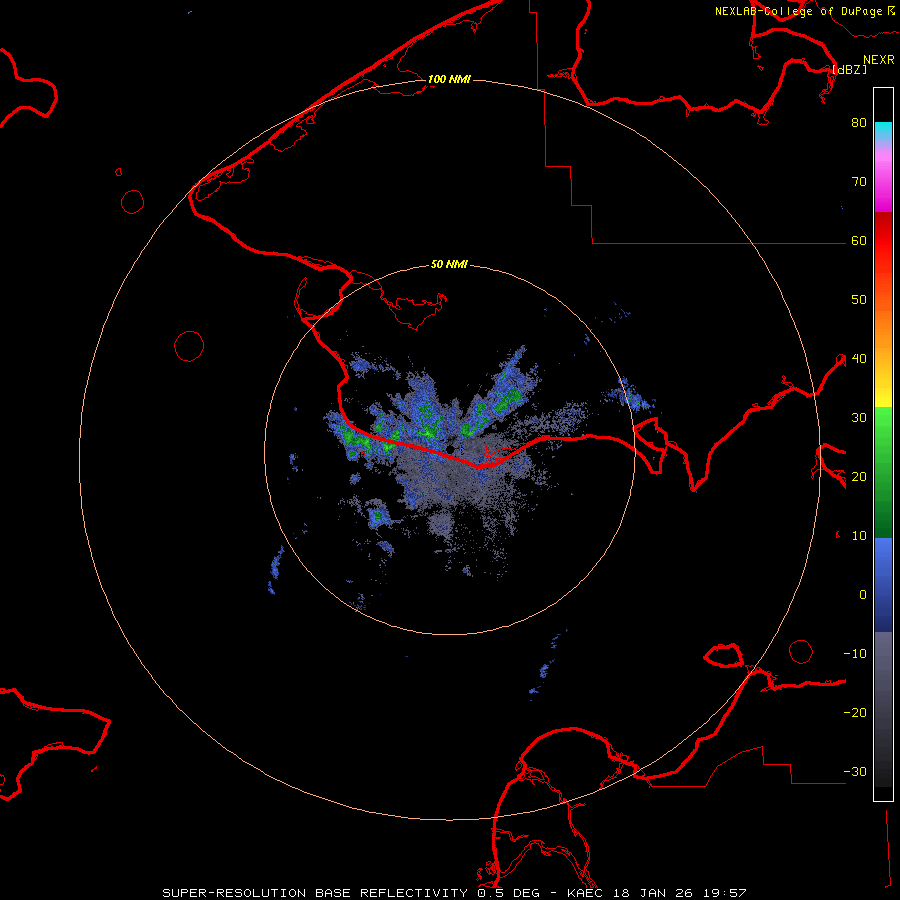The width and height of the screenshot is (900, 900).
Task: Select the 70 value on the dBZ scale
Action: point(859,181)
